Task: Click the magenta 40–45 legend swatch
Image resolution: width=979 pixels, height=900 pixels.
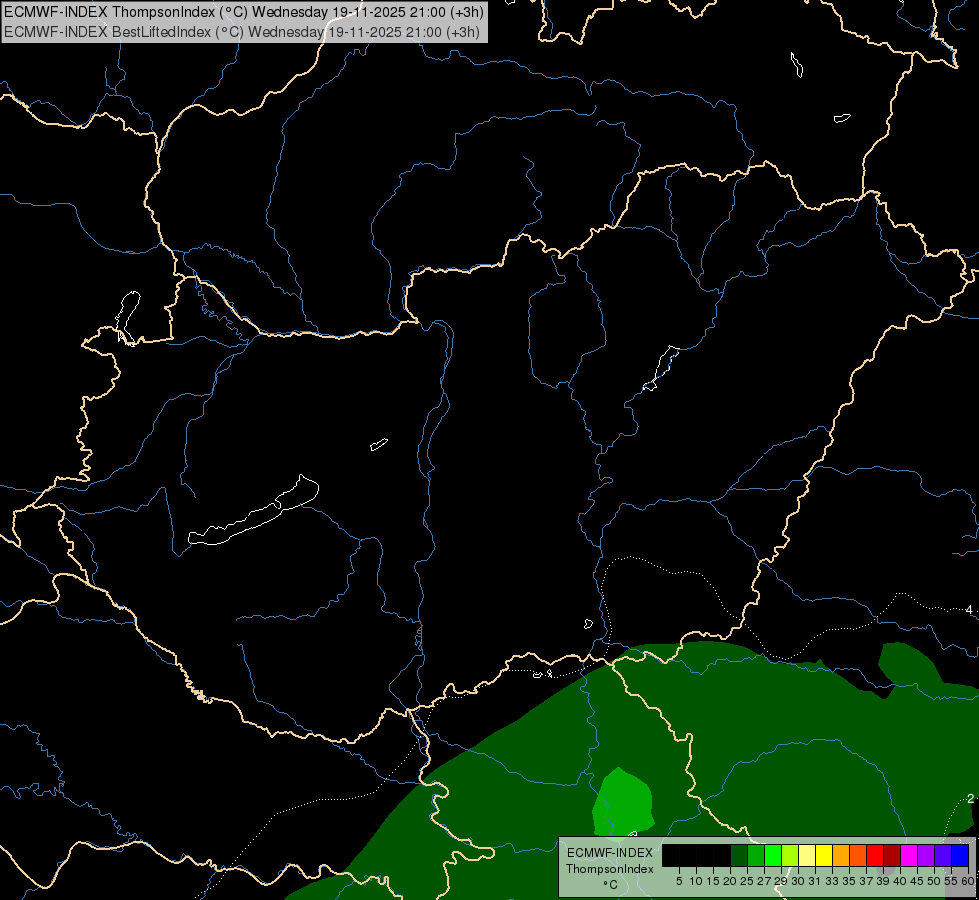Action: click(908, 856)
